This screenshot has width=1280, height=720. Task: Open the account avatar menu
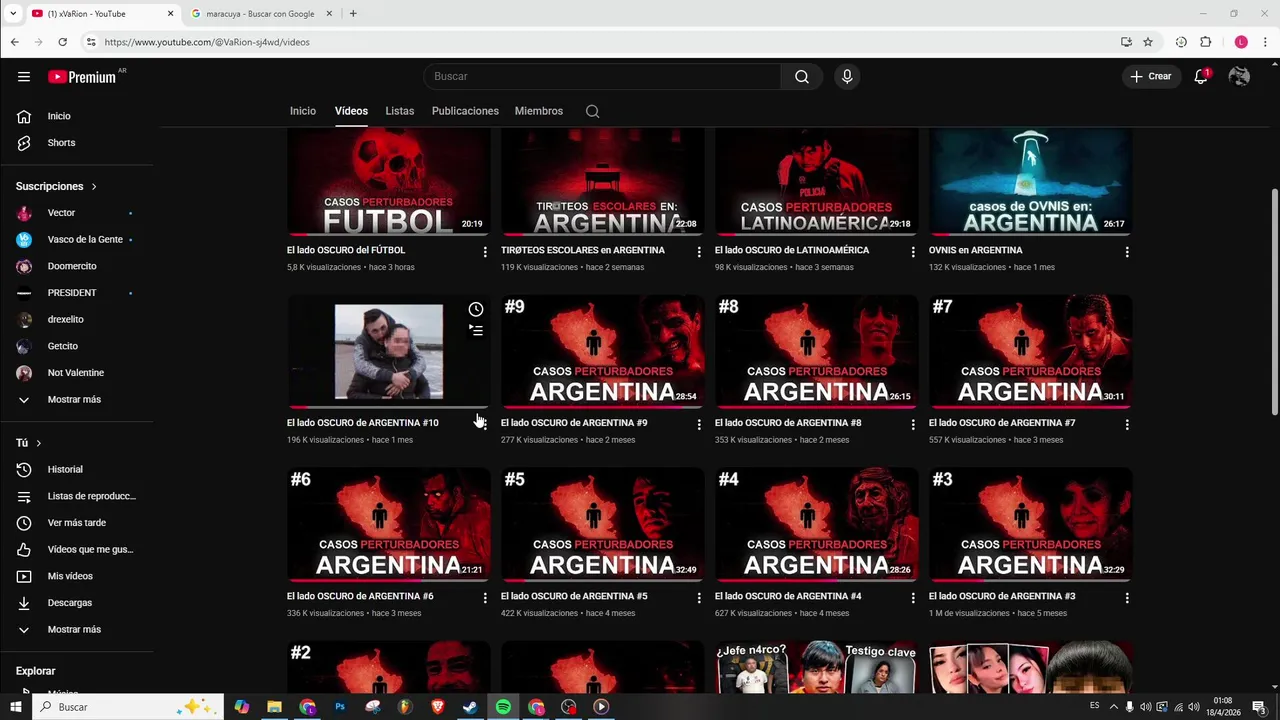click(1239, 76)
